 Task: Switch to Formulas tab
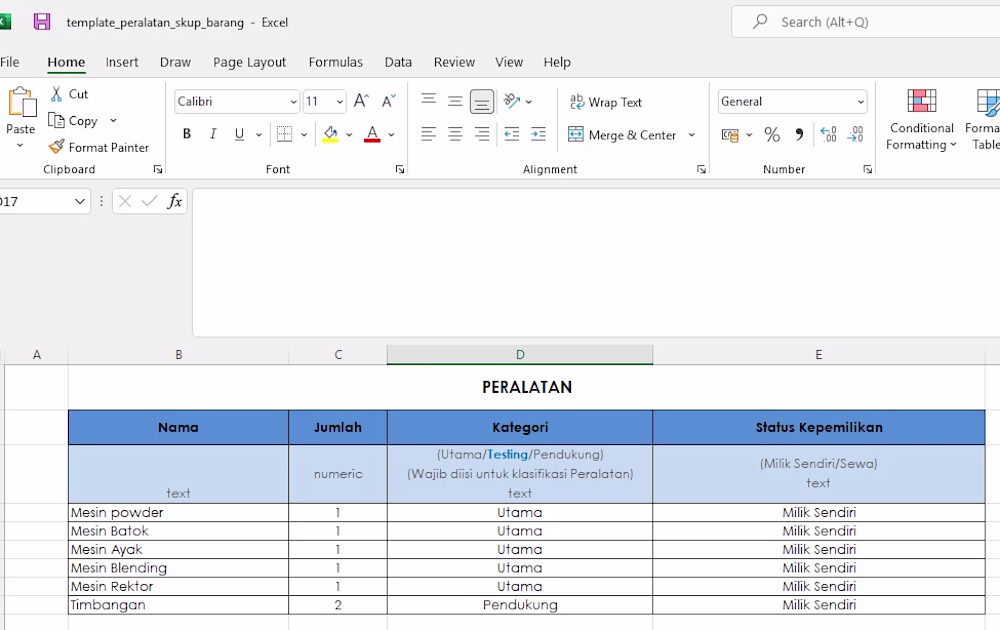[335, 62]
